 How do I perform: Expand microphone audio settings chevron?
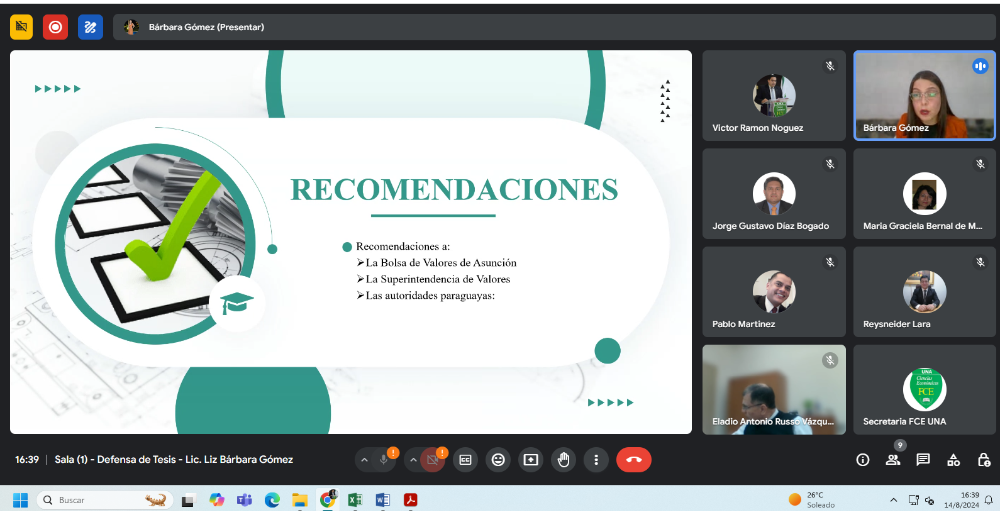coord(364,459)
